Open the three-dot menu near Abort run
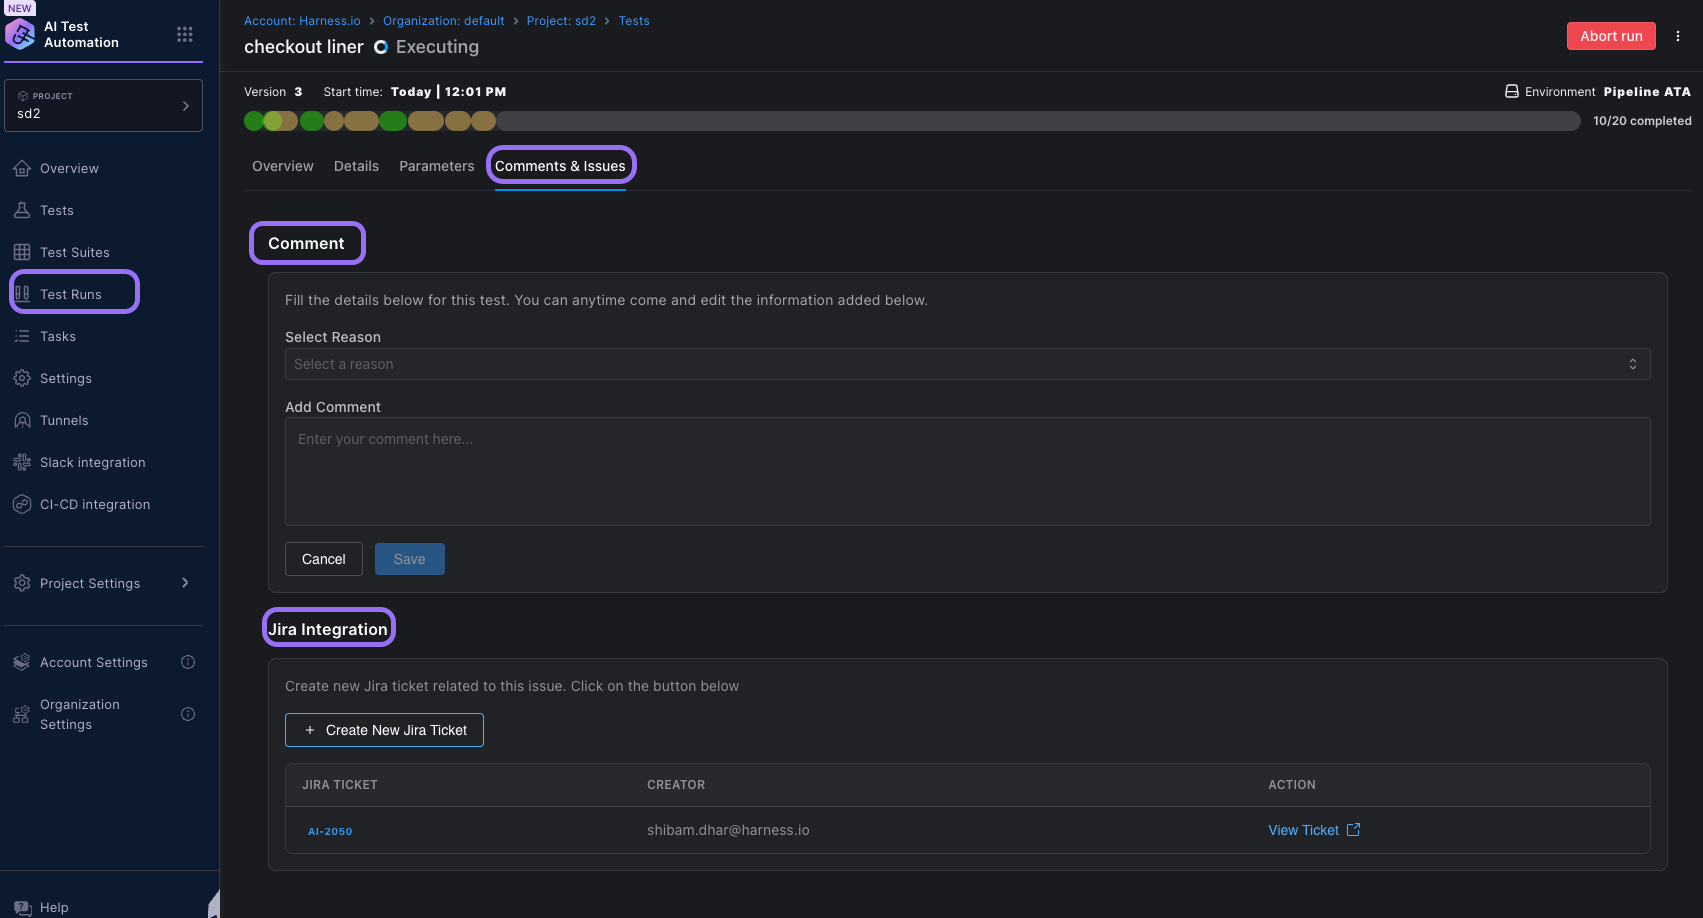Image resolution: width=1703 pixels, height=918 pixels. 1678,36
